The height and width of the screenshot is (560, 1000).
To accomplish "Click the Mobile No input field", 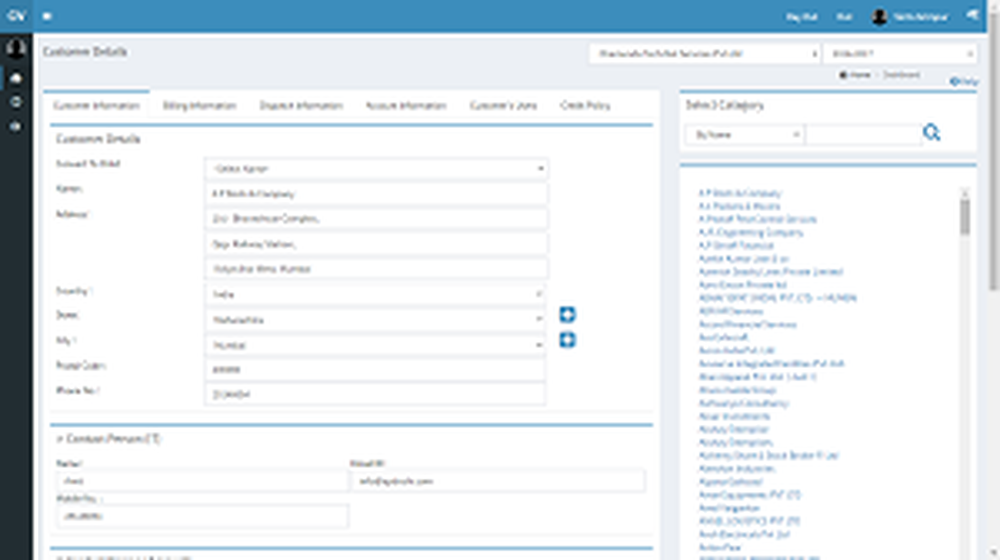I will tap(202, 515).
